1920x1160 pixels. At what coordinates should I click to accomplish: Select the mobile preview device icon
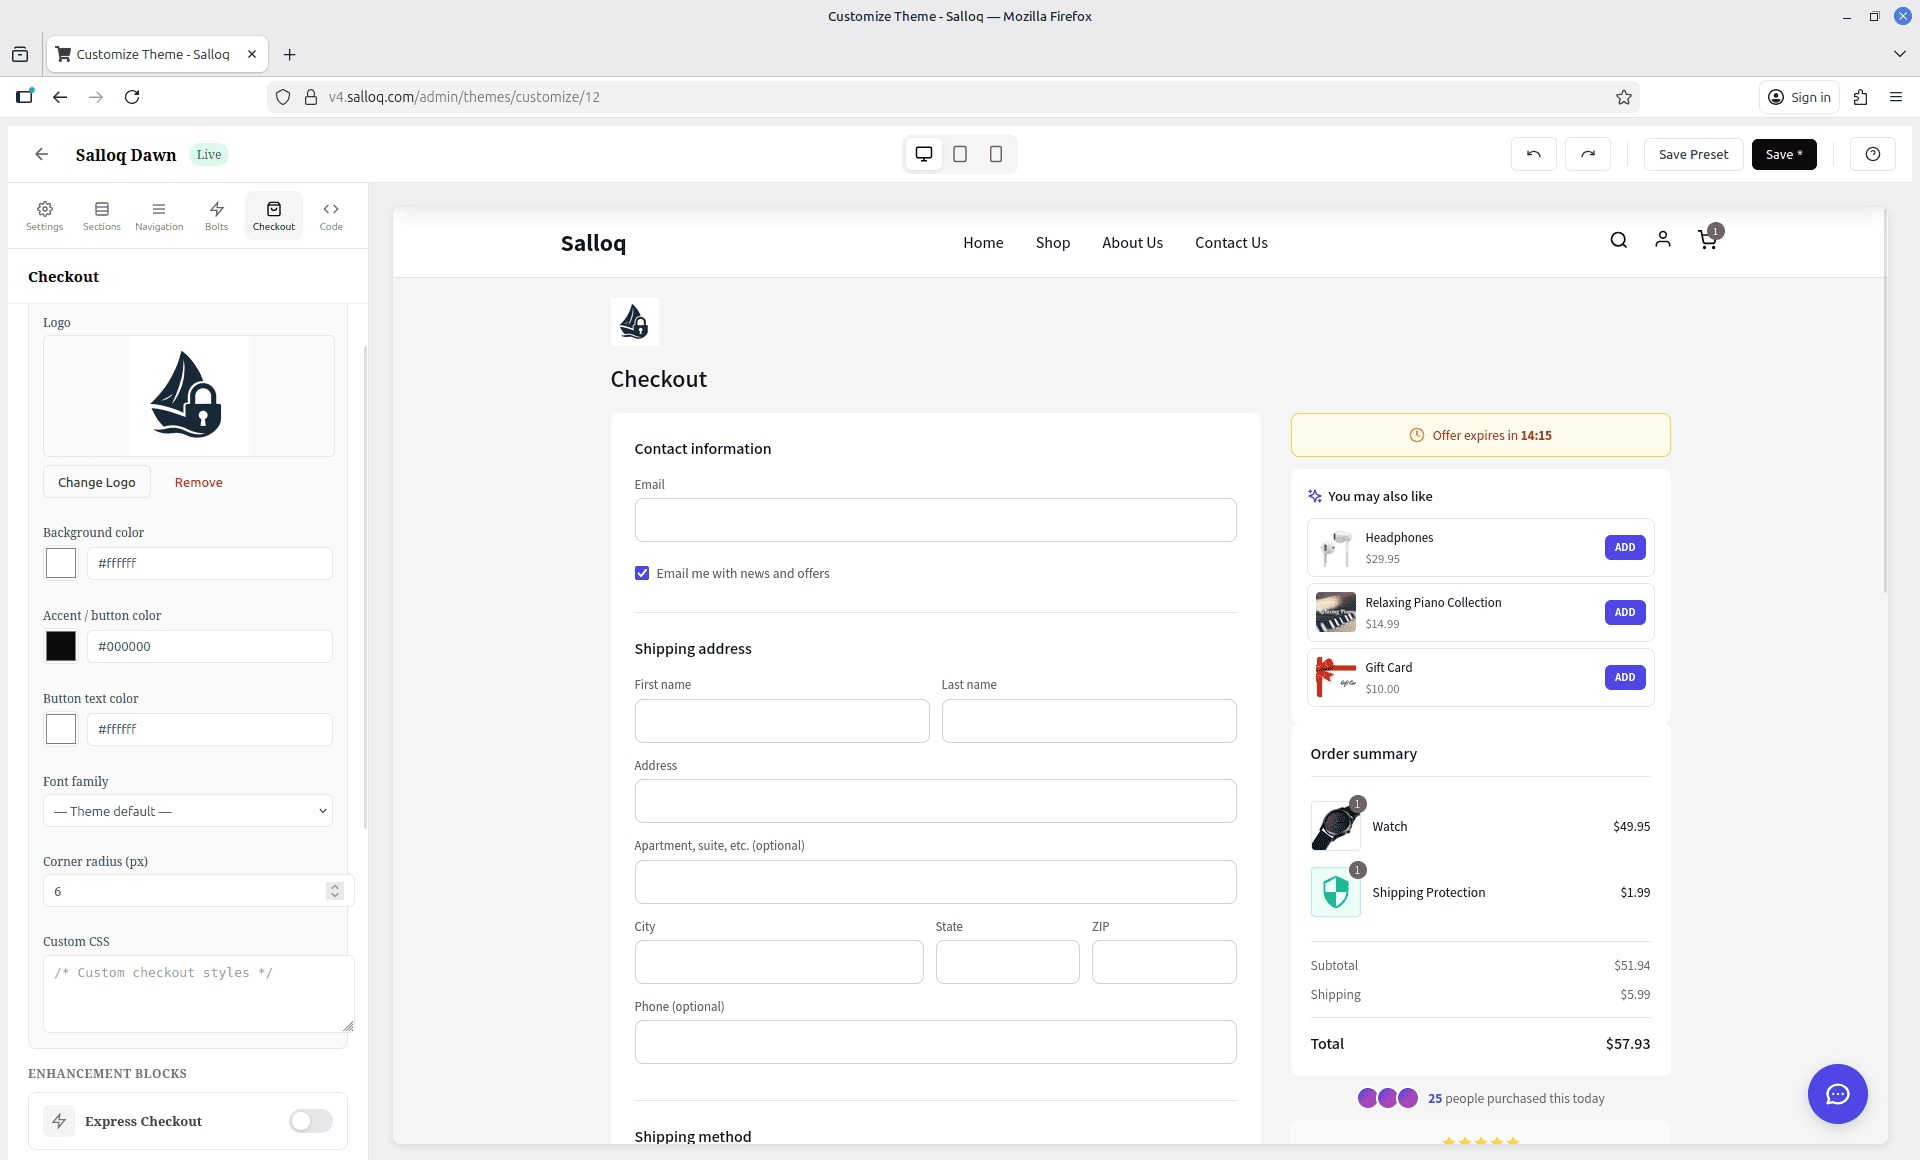point(995,153)
